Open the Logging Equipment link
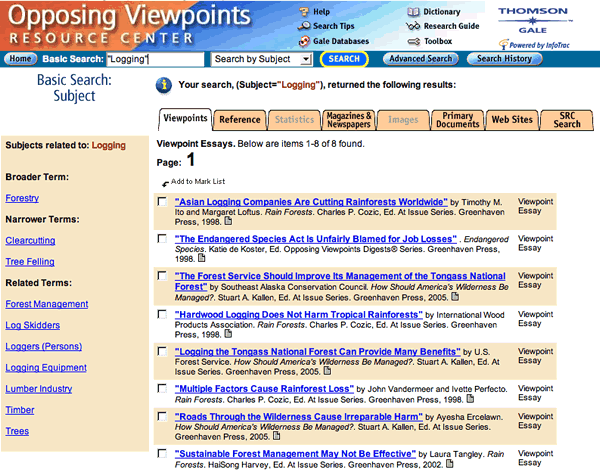This screenshot has width=600, height=473. coord(46,368)
